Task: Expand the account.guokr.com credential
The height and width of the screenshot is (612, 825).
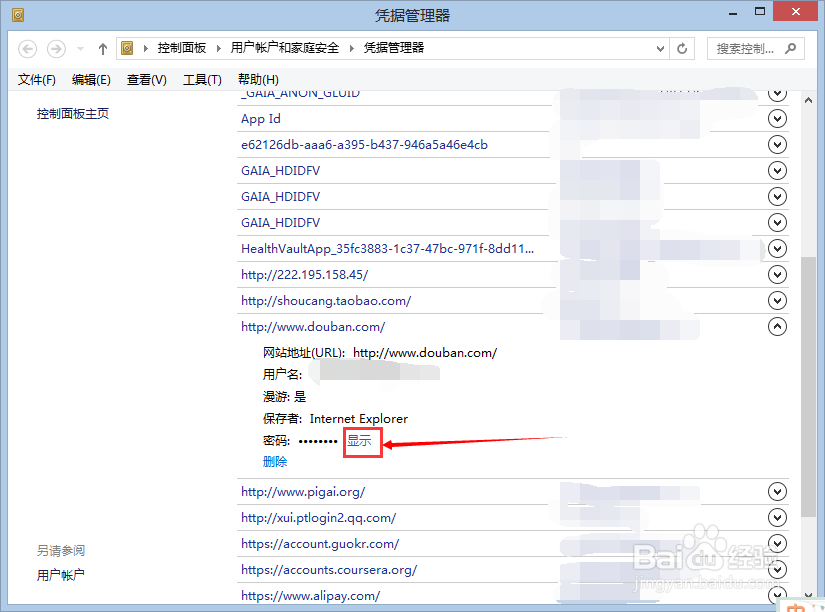Action: 777,544
